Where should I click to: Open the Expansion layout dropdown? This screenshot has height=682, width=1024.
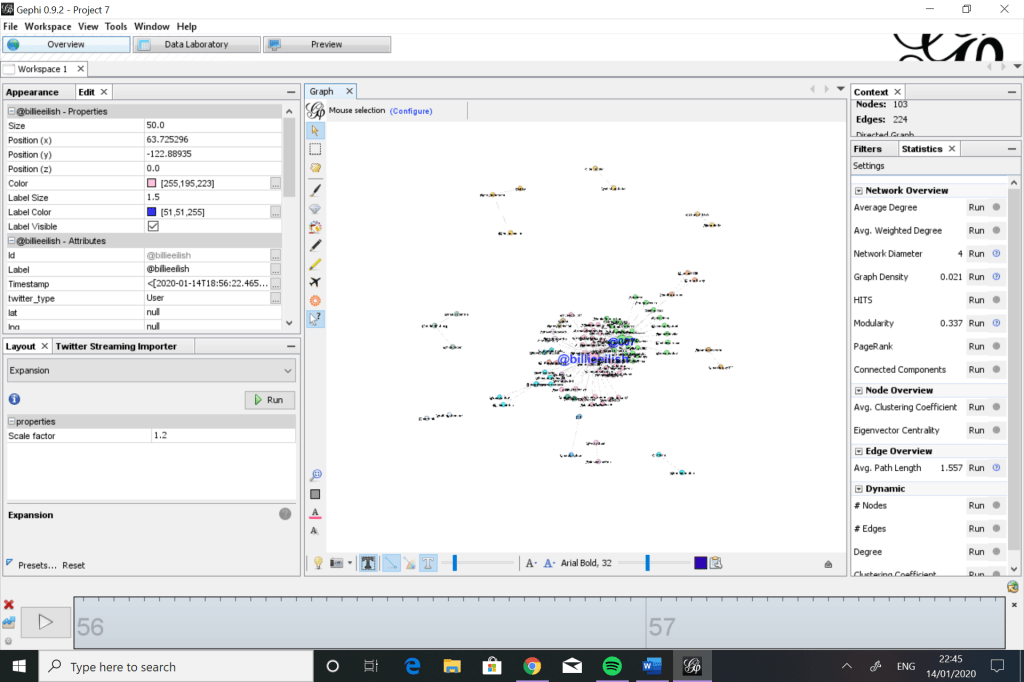(x=151, y=370)
